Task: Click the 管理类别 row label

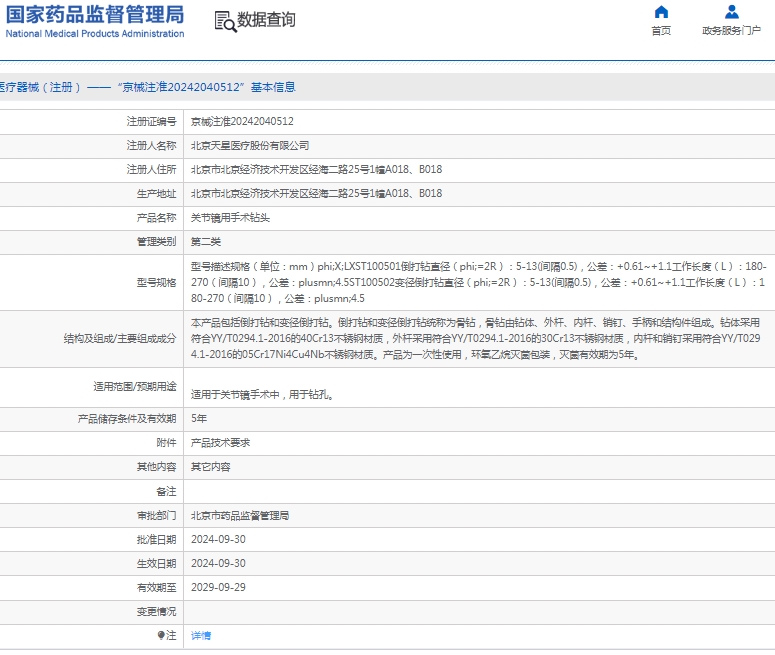Action: (156, 242)
